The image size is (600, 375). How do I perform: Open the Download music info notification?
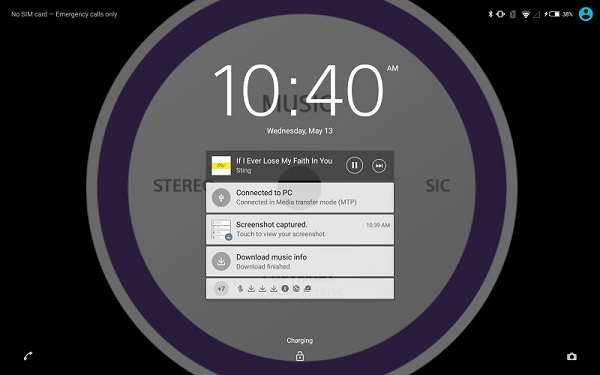pos(300,261)
